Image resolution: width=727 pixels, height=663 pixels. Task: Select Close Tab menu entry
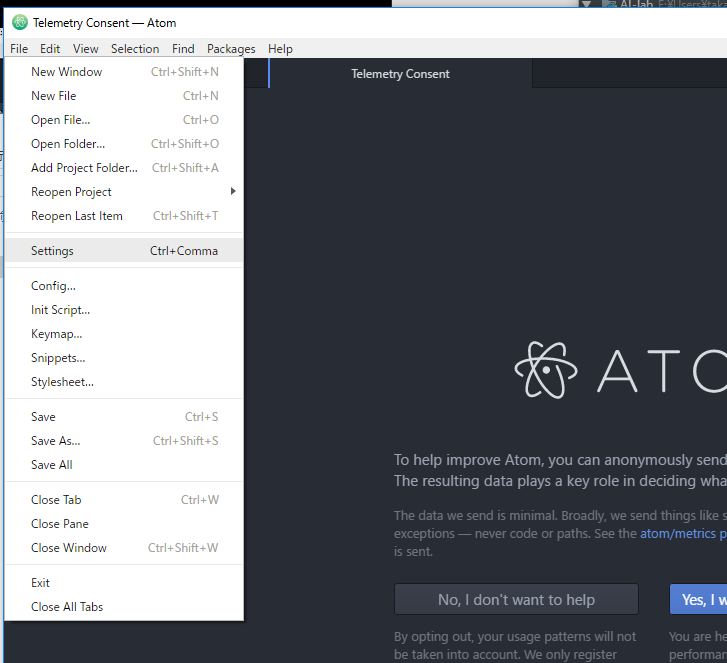(124, 500)
